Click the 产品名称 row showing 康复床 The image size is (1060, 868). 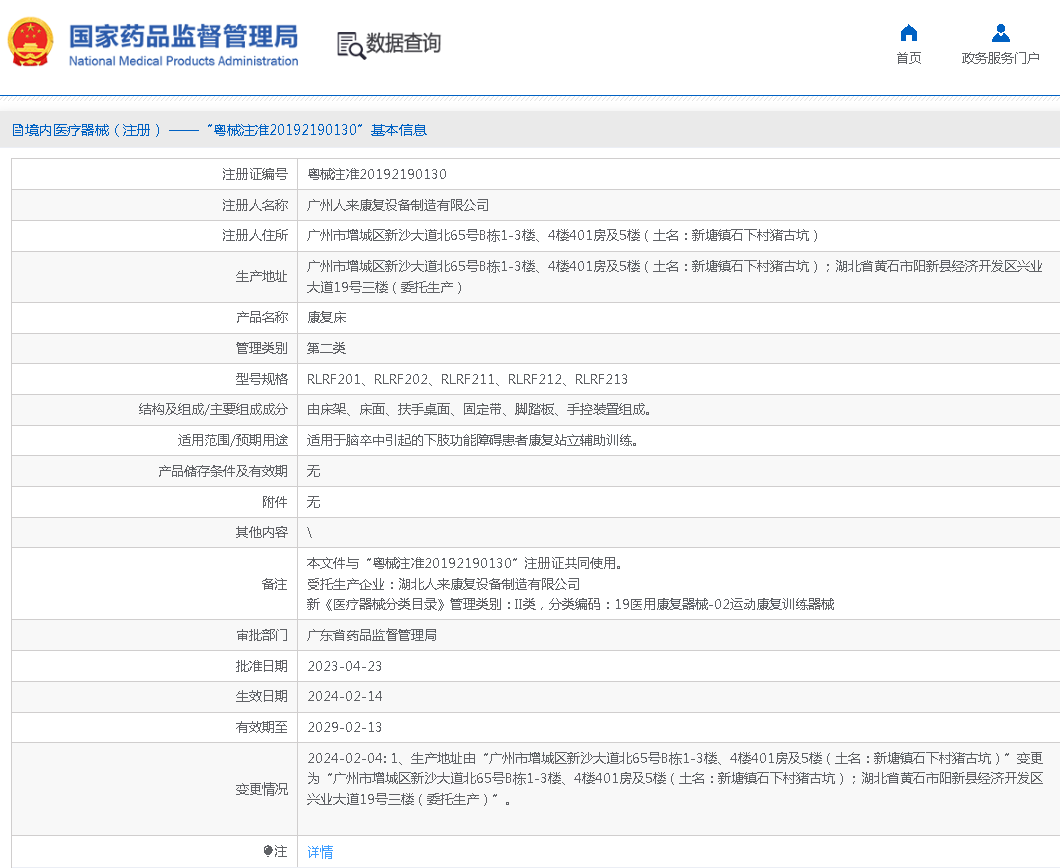(x=327, y=316)
